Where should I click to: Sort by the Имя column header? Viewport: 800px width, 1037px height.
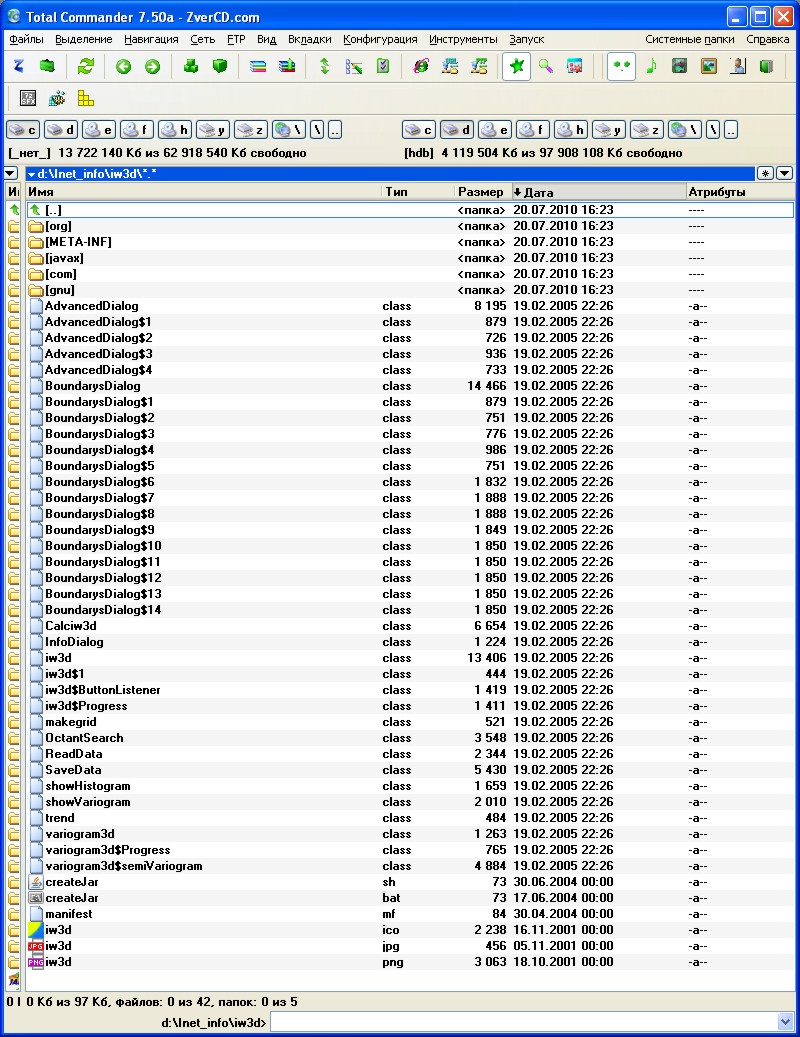pos(204,192)
